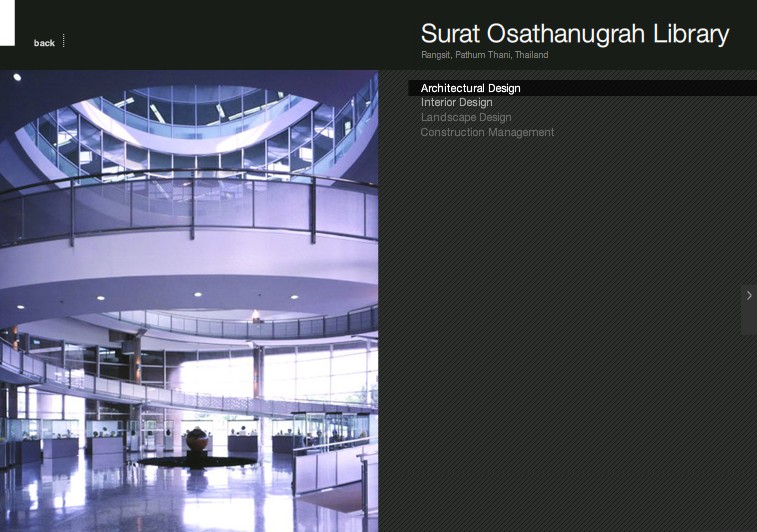Image resolution: width=757 pixels, height=532 pixels.
Task: Select the Surat Osathanugrah Library title
Action: [x=575, y=34]
